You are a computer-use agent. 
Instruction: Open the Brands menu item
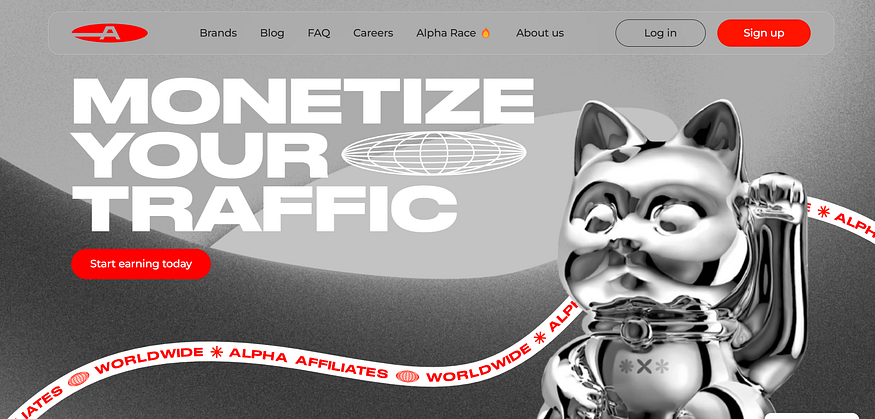pos(218,33)
